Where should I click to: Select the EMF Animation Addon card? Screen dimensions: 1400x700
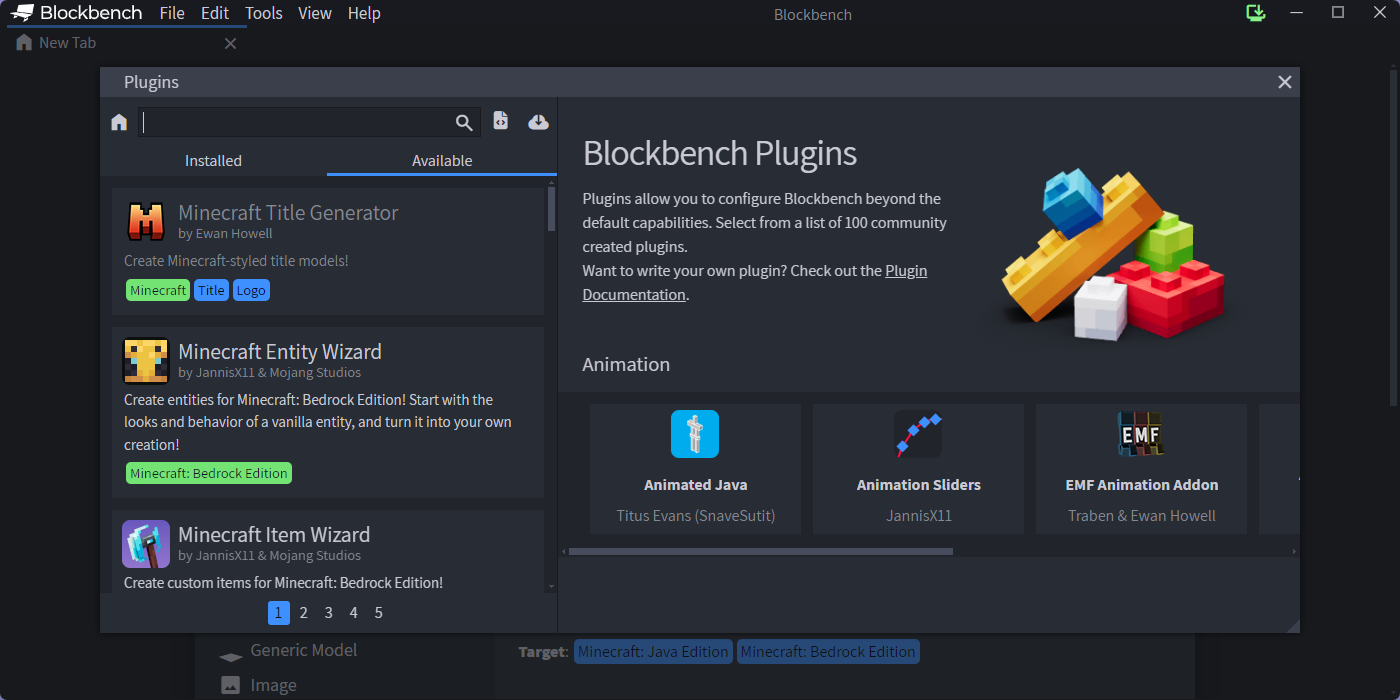(1141, 468)
